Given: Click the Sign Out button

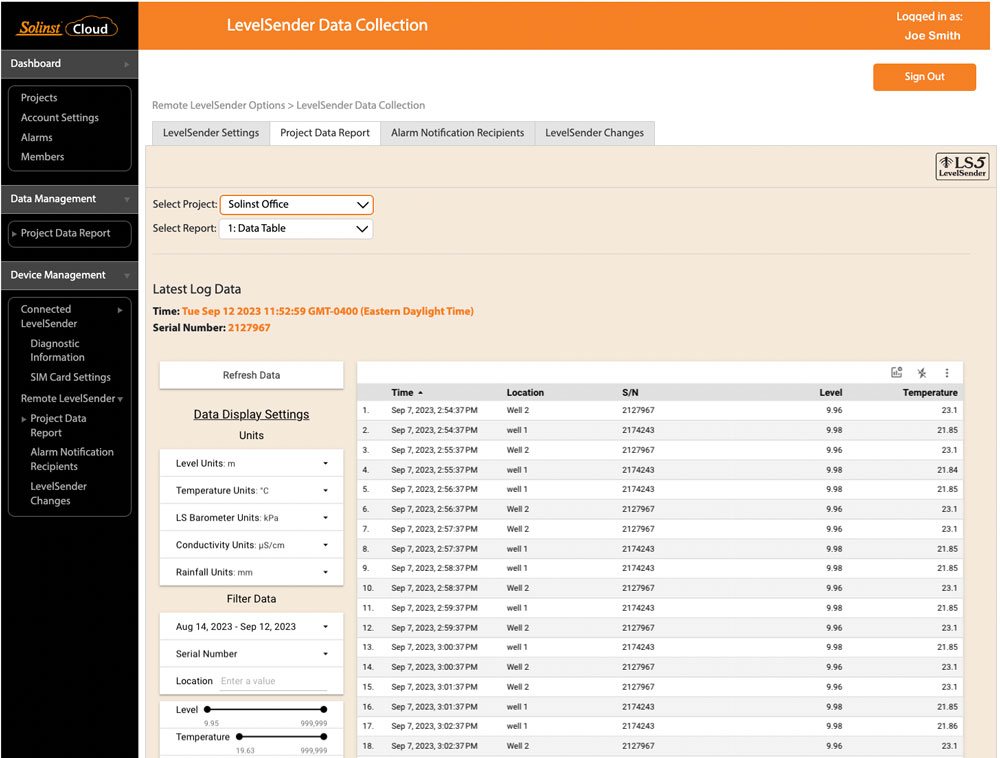Looking at the screenshot, I should click(924, 77).
